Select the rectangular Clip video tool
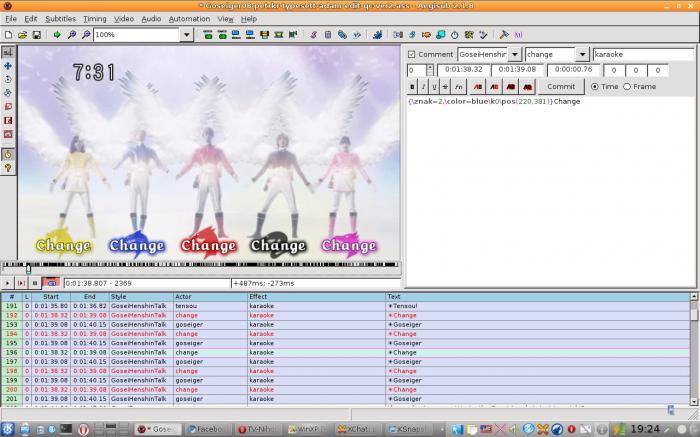The image size is (700, 437). point(8,121)
